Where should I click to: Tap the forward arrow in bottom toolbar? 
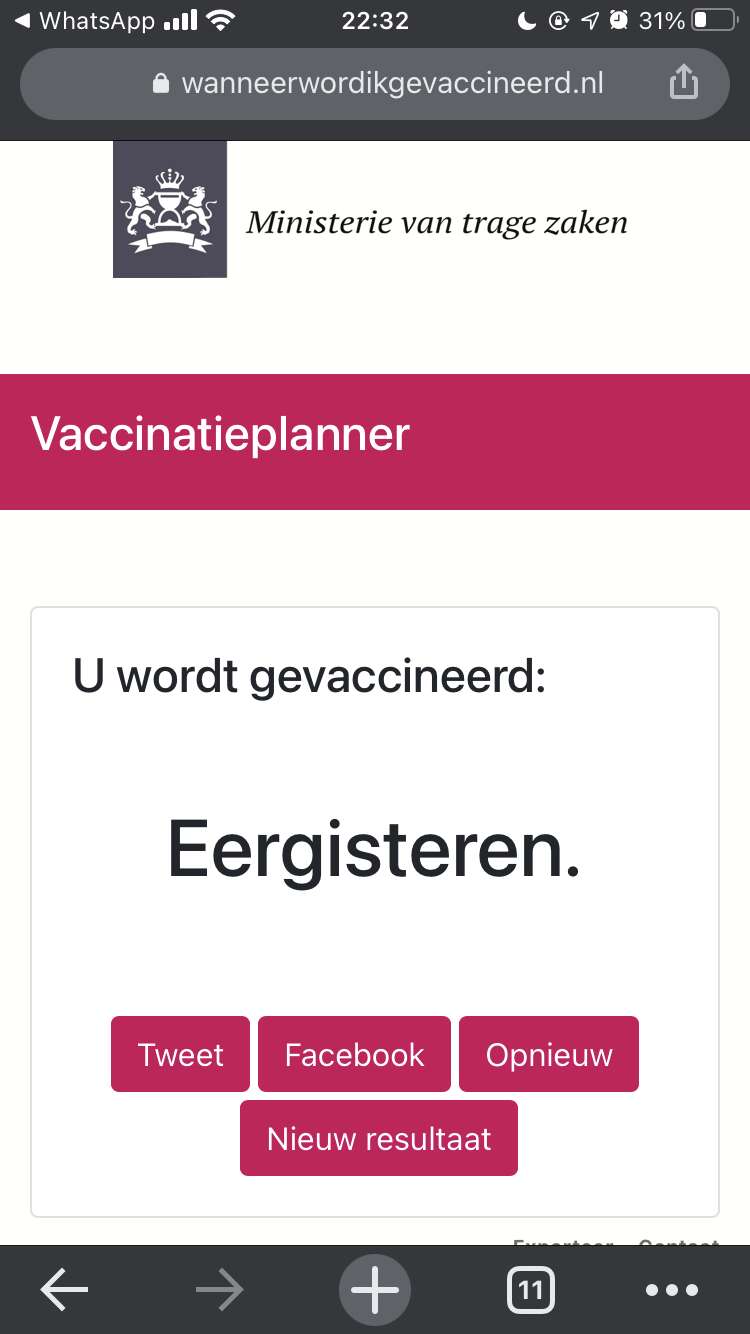219,1291
